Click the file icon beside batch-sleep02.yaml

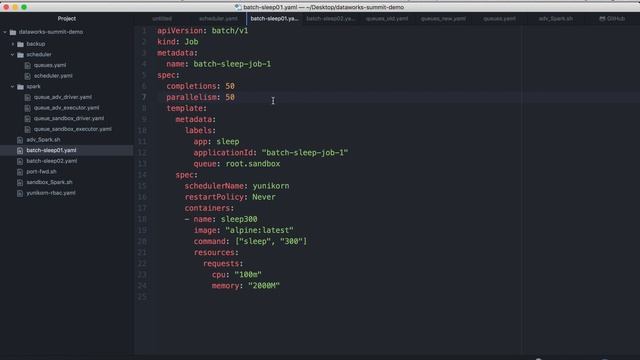point(20,161)
